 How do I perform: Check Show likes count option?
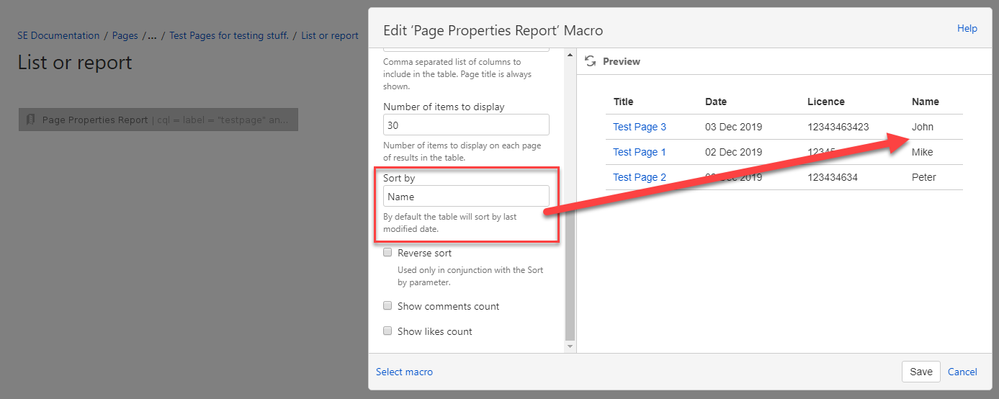pyautogui.click(x=387, y=331)
